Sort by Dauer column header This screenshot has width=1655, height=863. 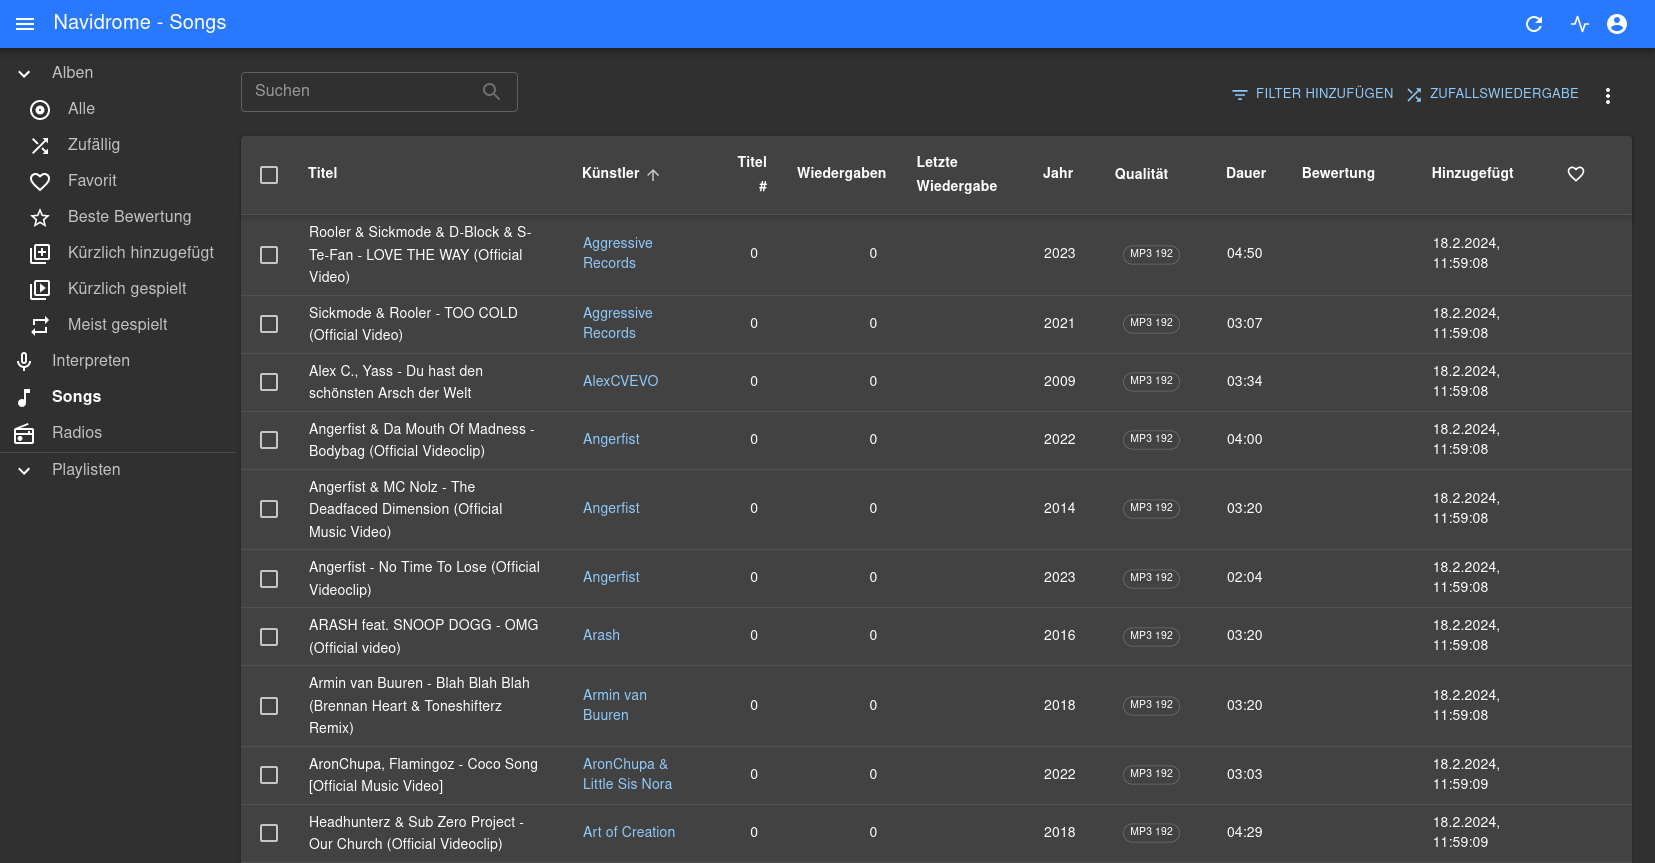1246,173
